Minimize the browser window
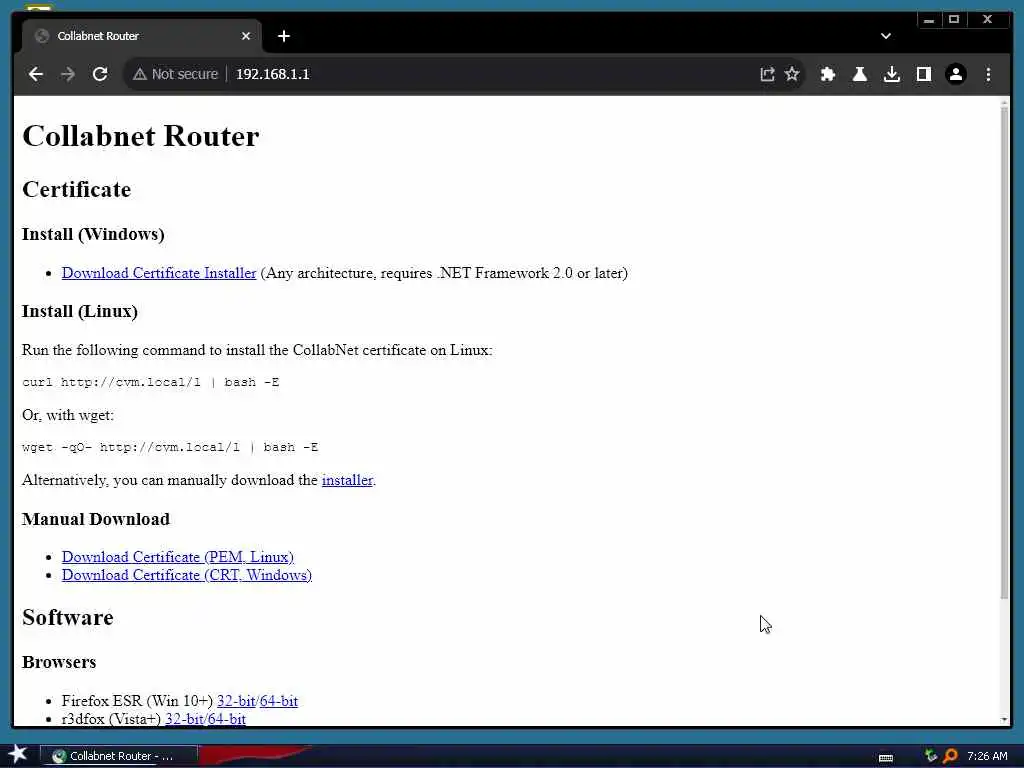This screenshot has width=1024, height=768. [x=929, y=20]
